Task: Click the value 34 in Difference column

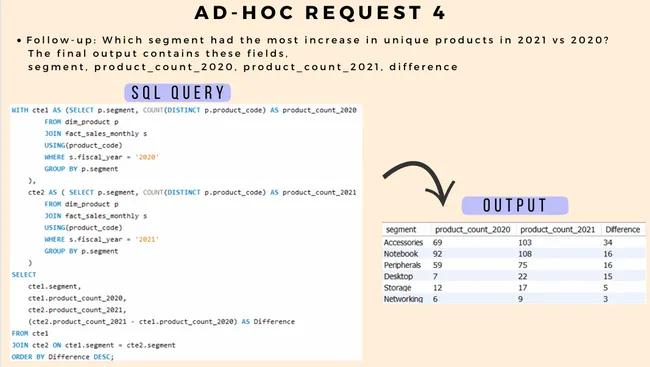Action: point(608,242)
